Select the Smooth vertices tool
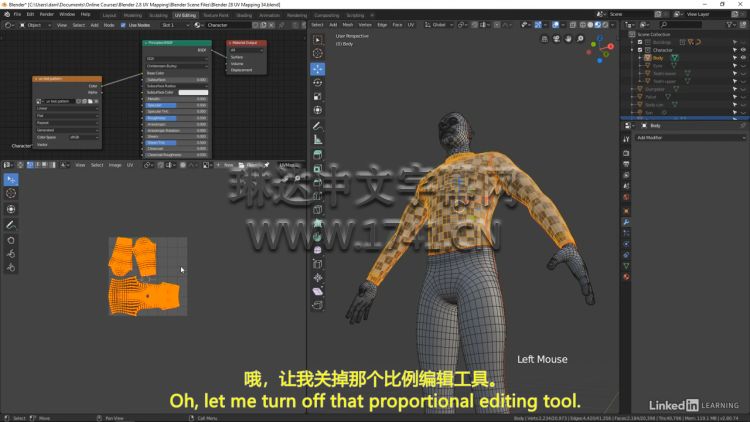Screen dimensions: 750x422 tap(318, 250)
